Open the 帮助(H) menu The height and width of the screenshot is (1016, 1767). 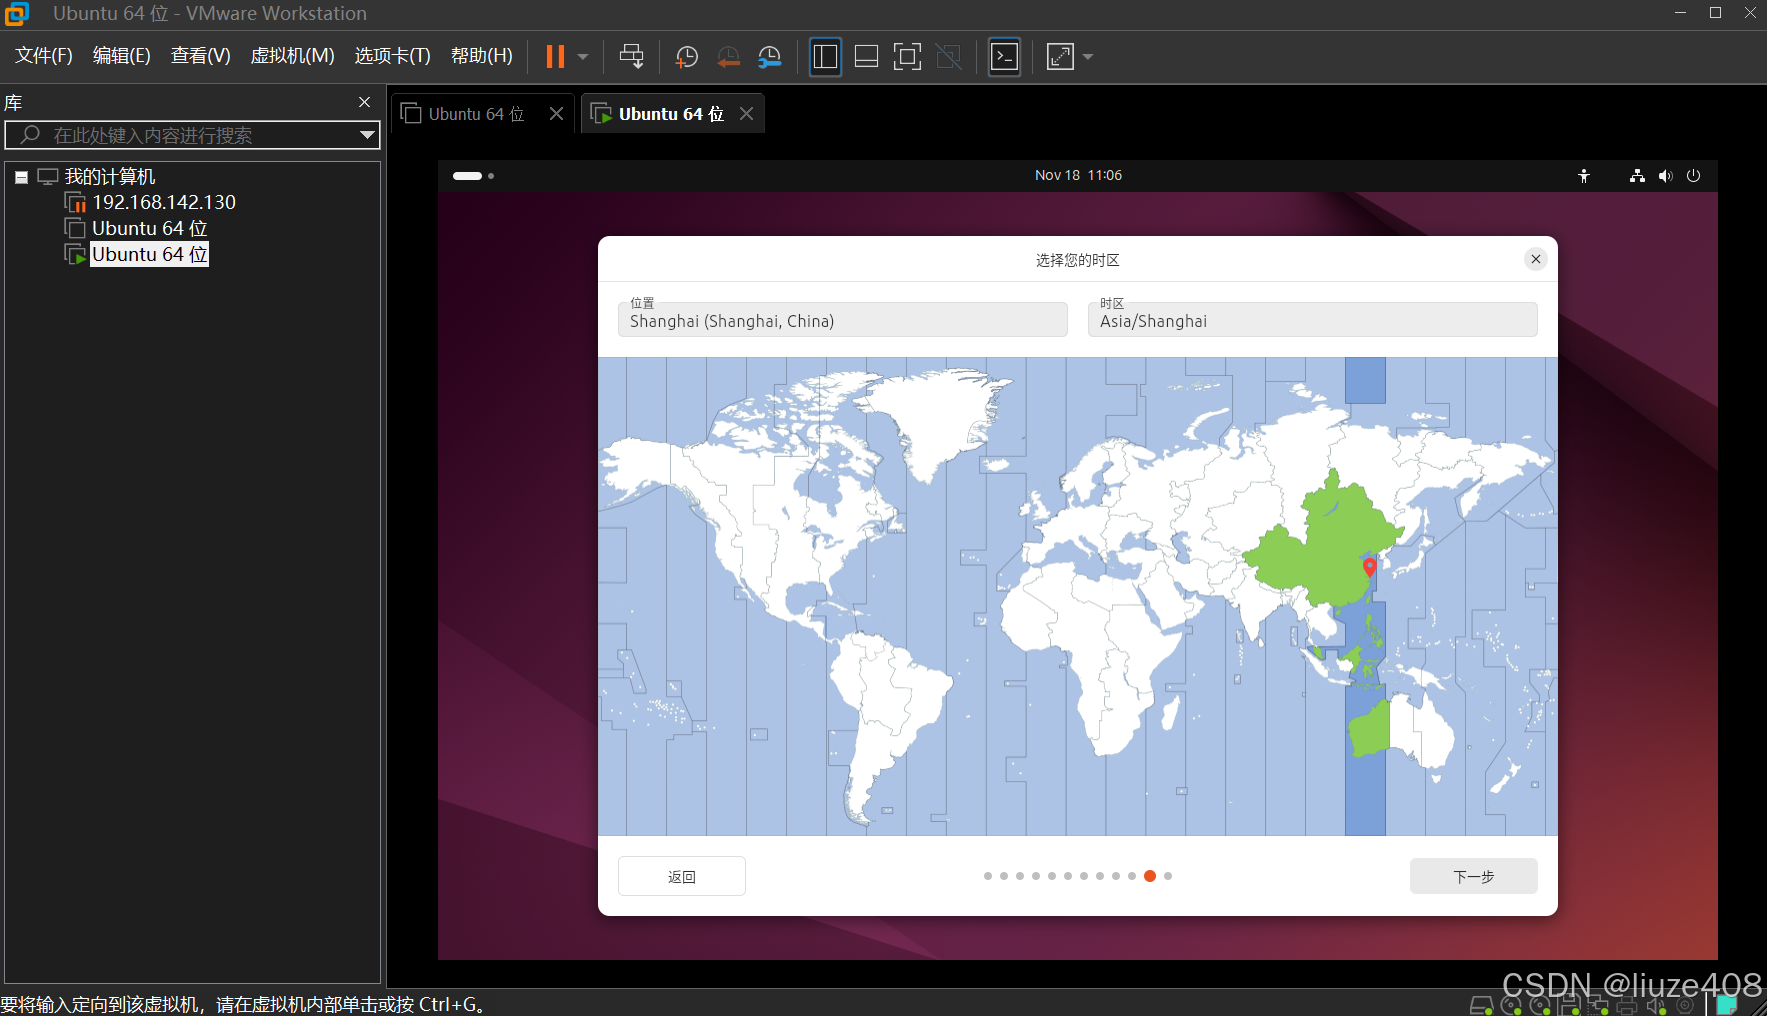pyautogui.click(x=482, y=56)
